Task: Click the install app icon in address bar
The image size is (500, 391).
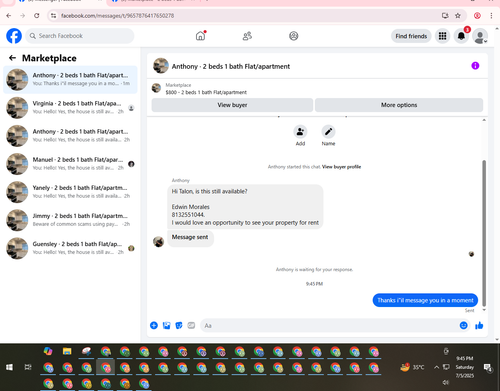Action: point(445,16)
